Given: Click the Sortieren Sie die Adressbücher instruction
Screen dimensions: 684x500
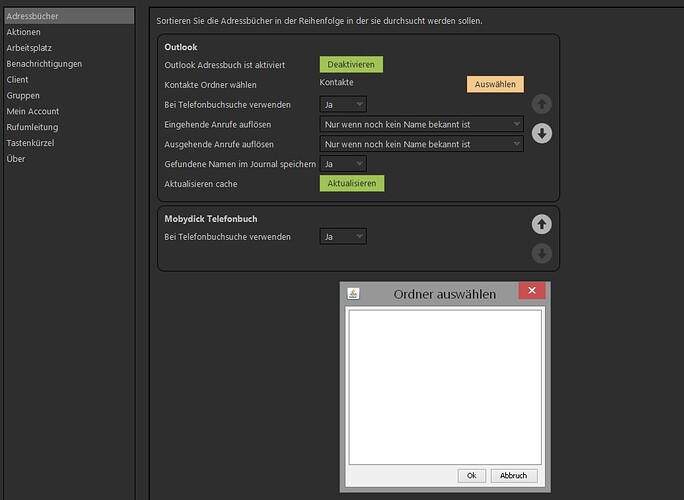Looking at the screenshot, I should (319, 21).
